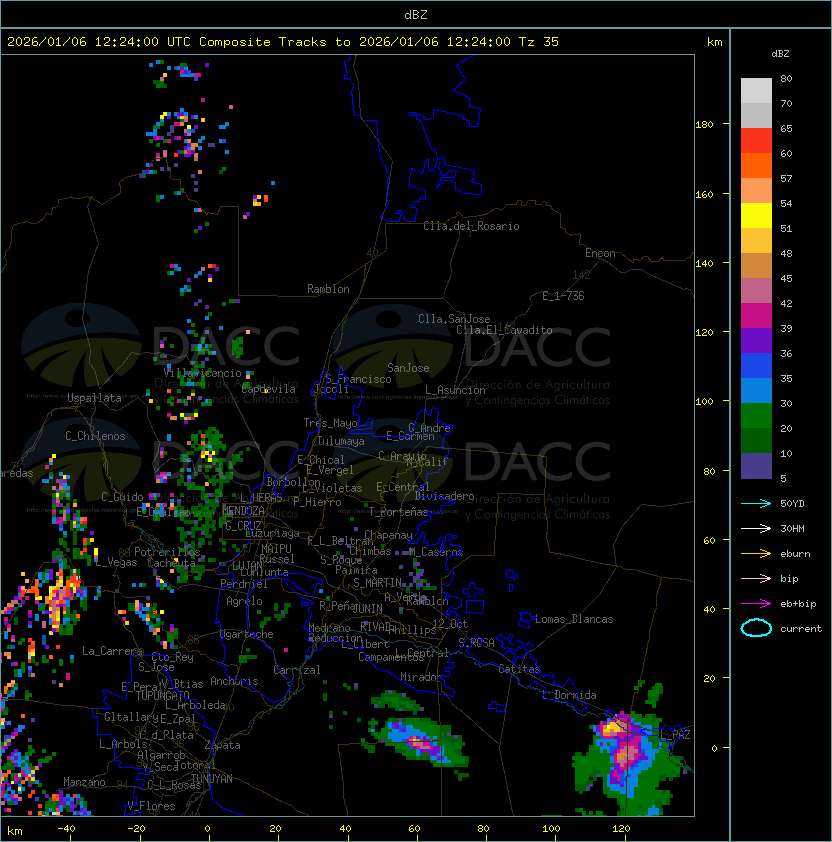Click the 'C_Chilenos' map label
The height and width of the screenshot is (842, 832).
95,436
